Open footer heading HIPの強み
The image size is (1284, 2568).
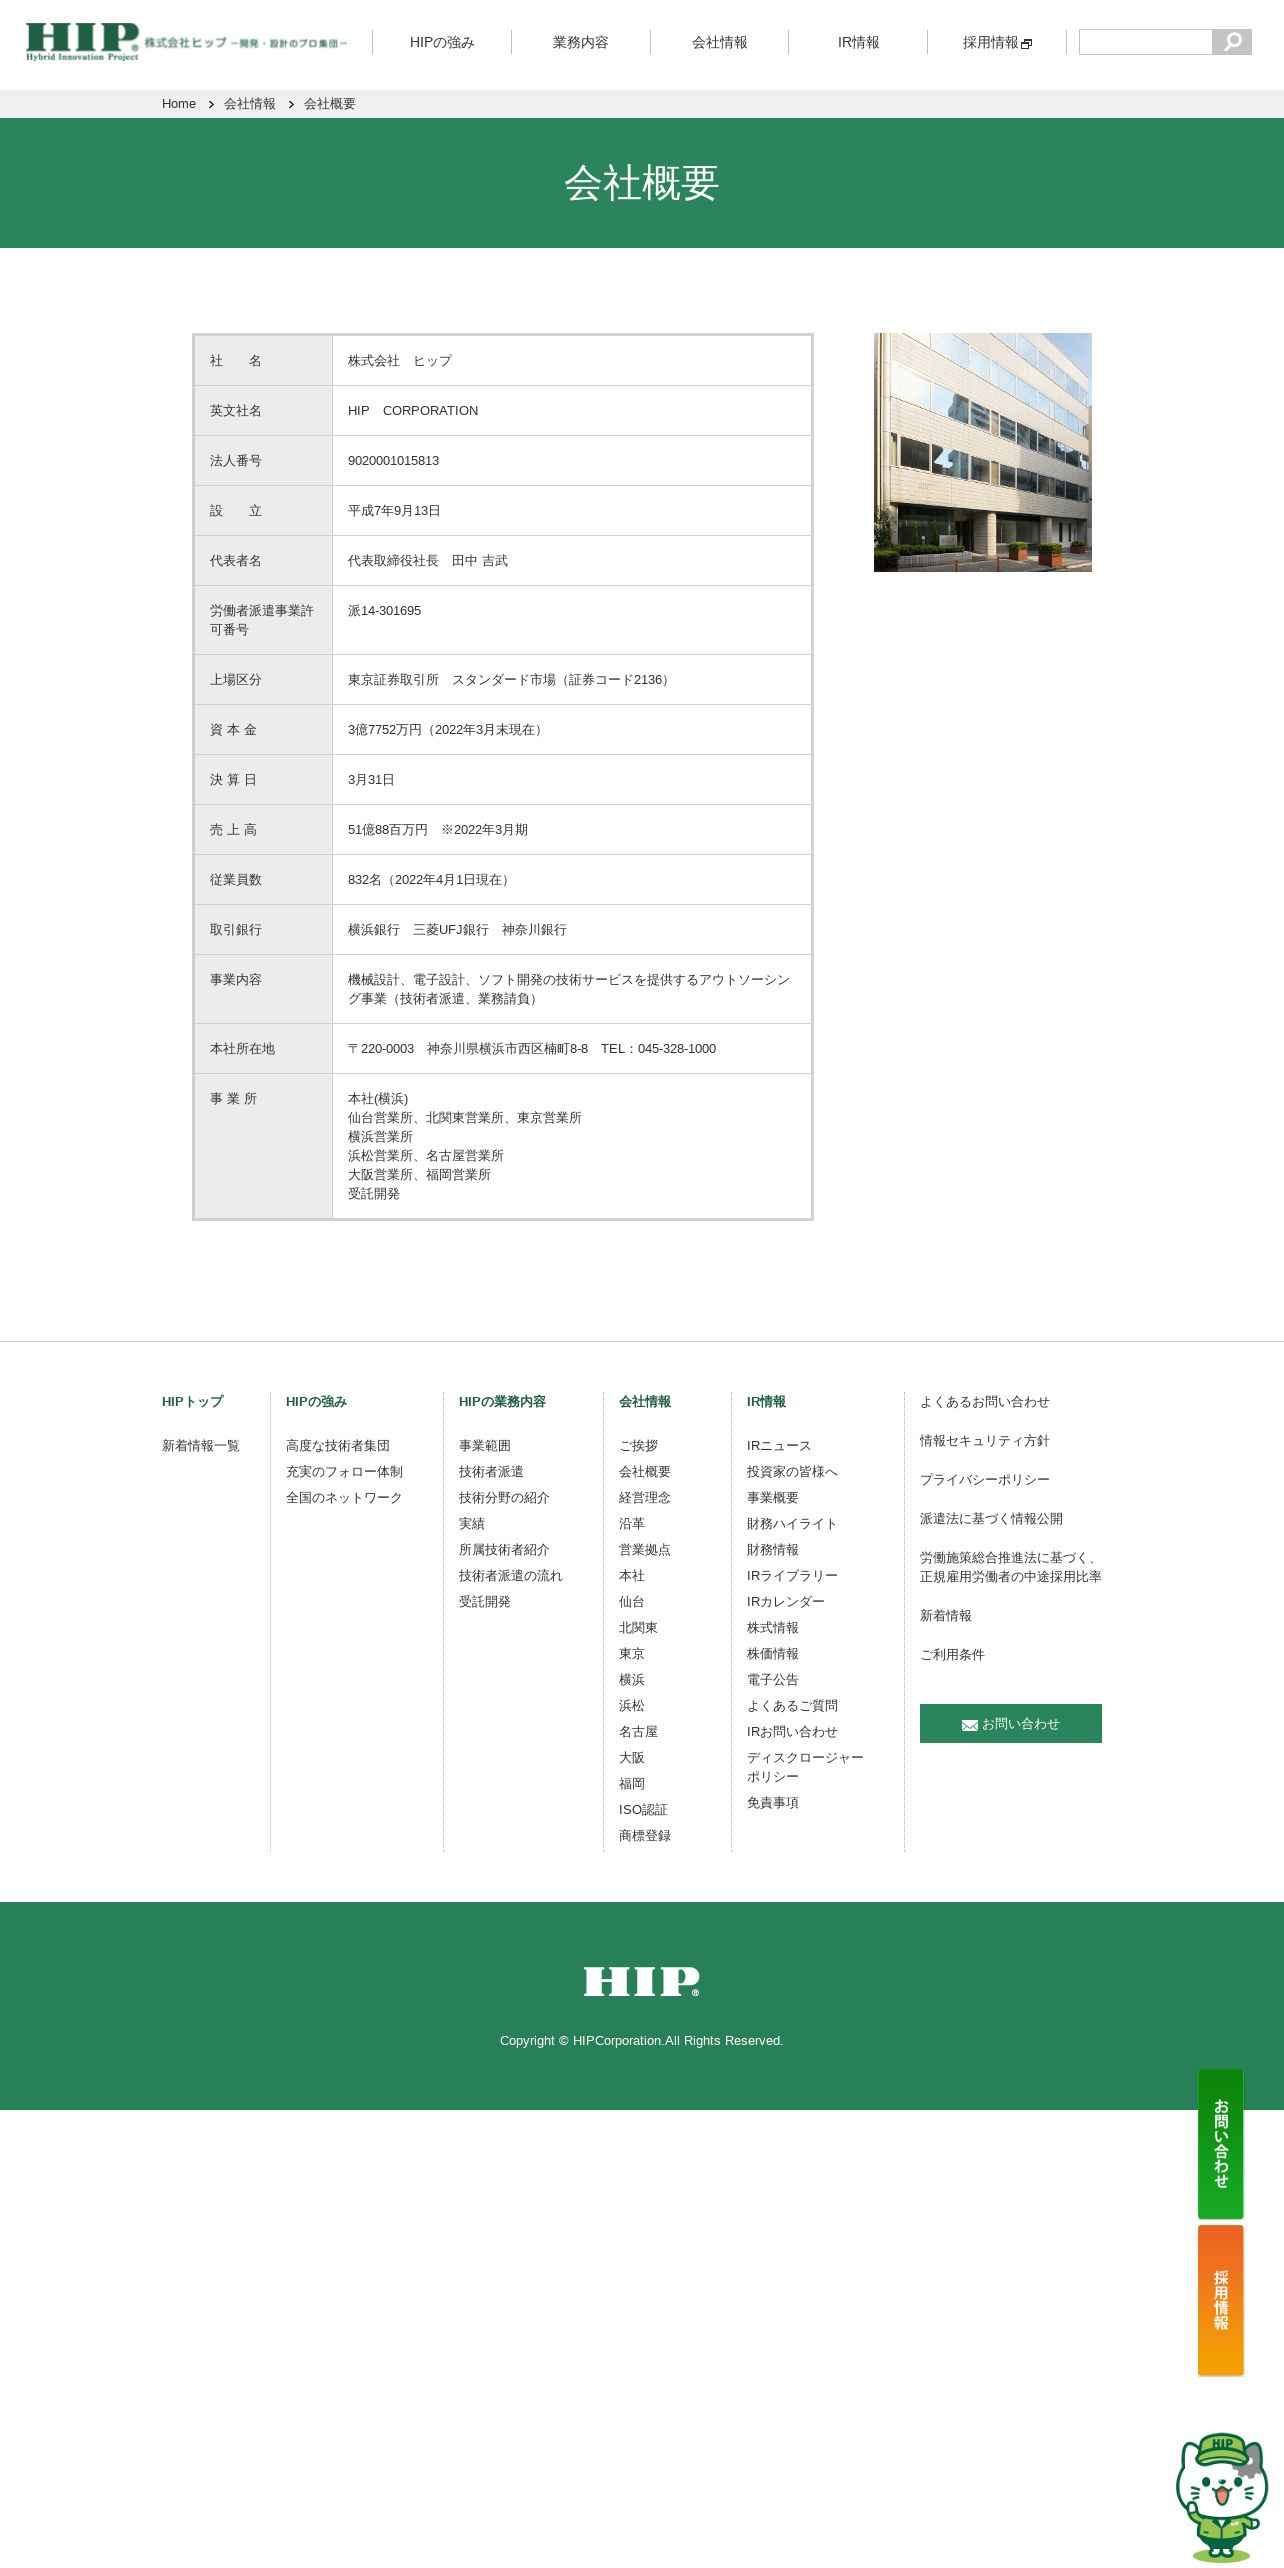(316, 1402)
